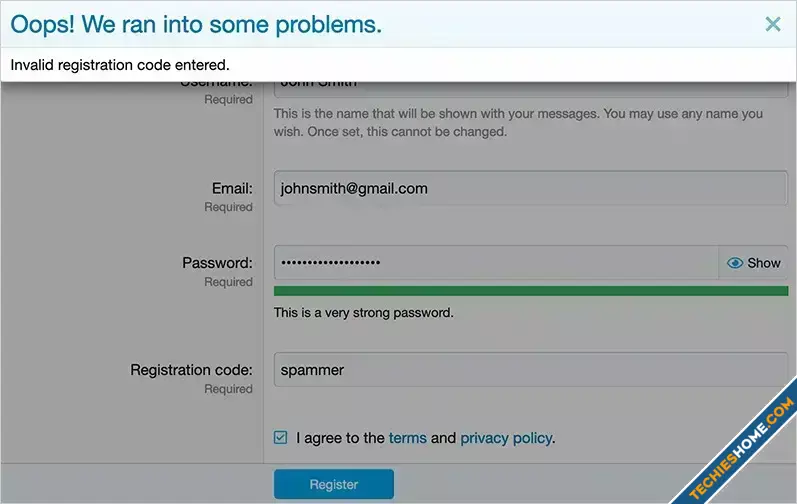Click the username help description text
Screen dimensions: 797x504
pos(518,123)
